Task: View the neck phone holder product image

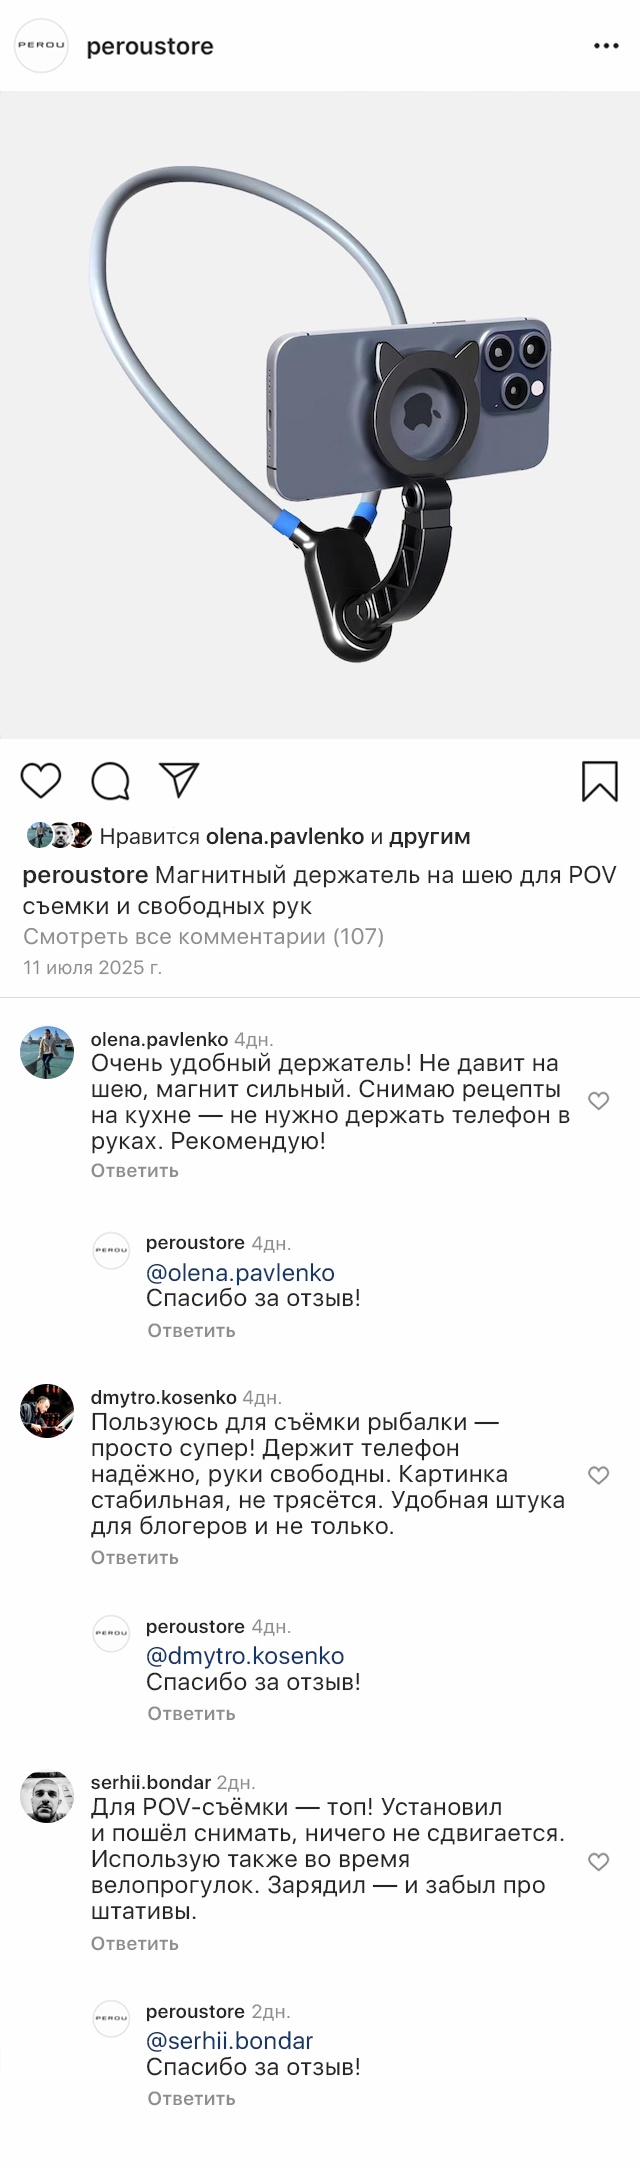Action: tap(320, 415)
